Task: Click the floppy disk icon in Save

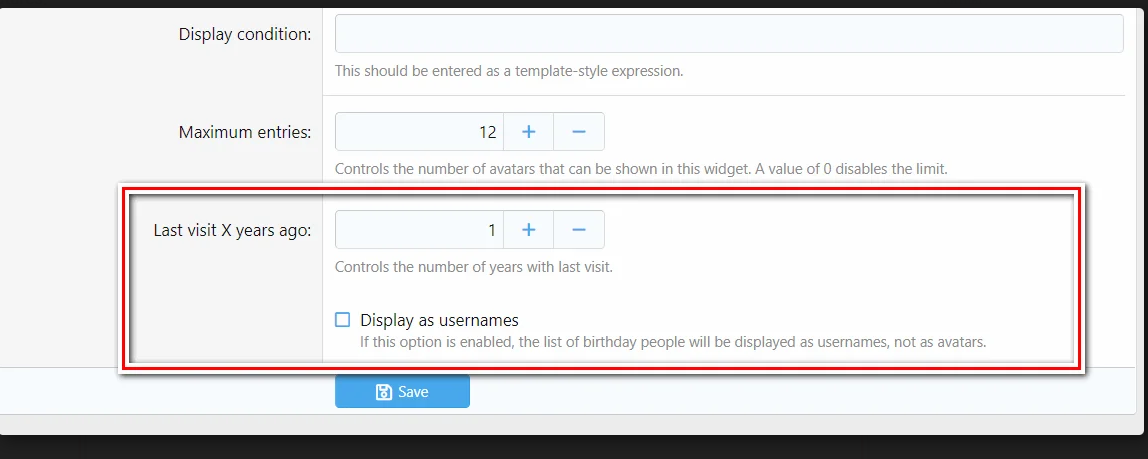Action: pyautogui.click(x=383, y=392)
